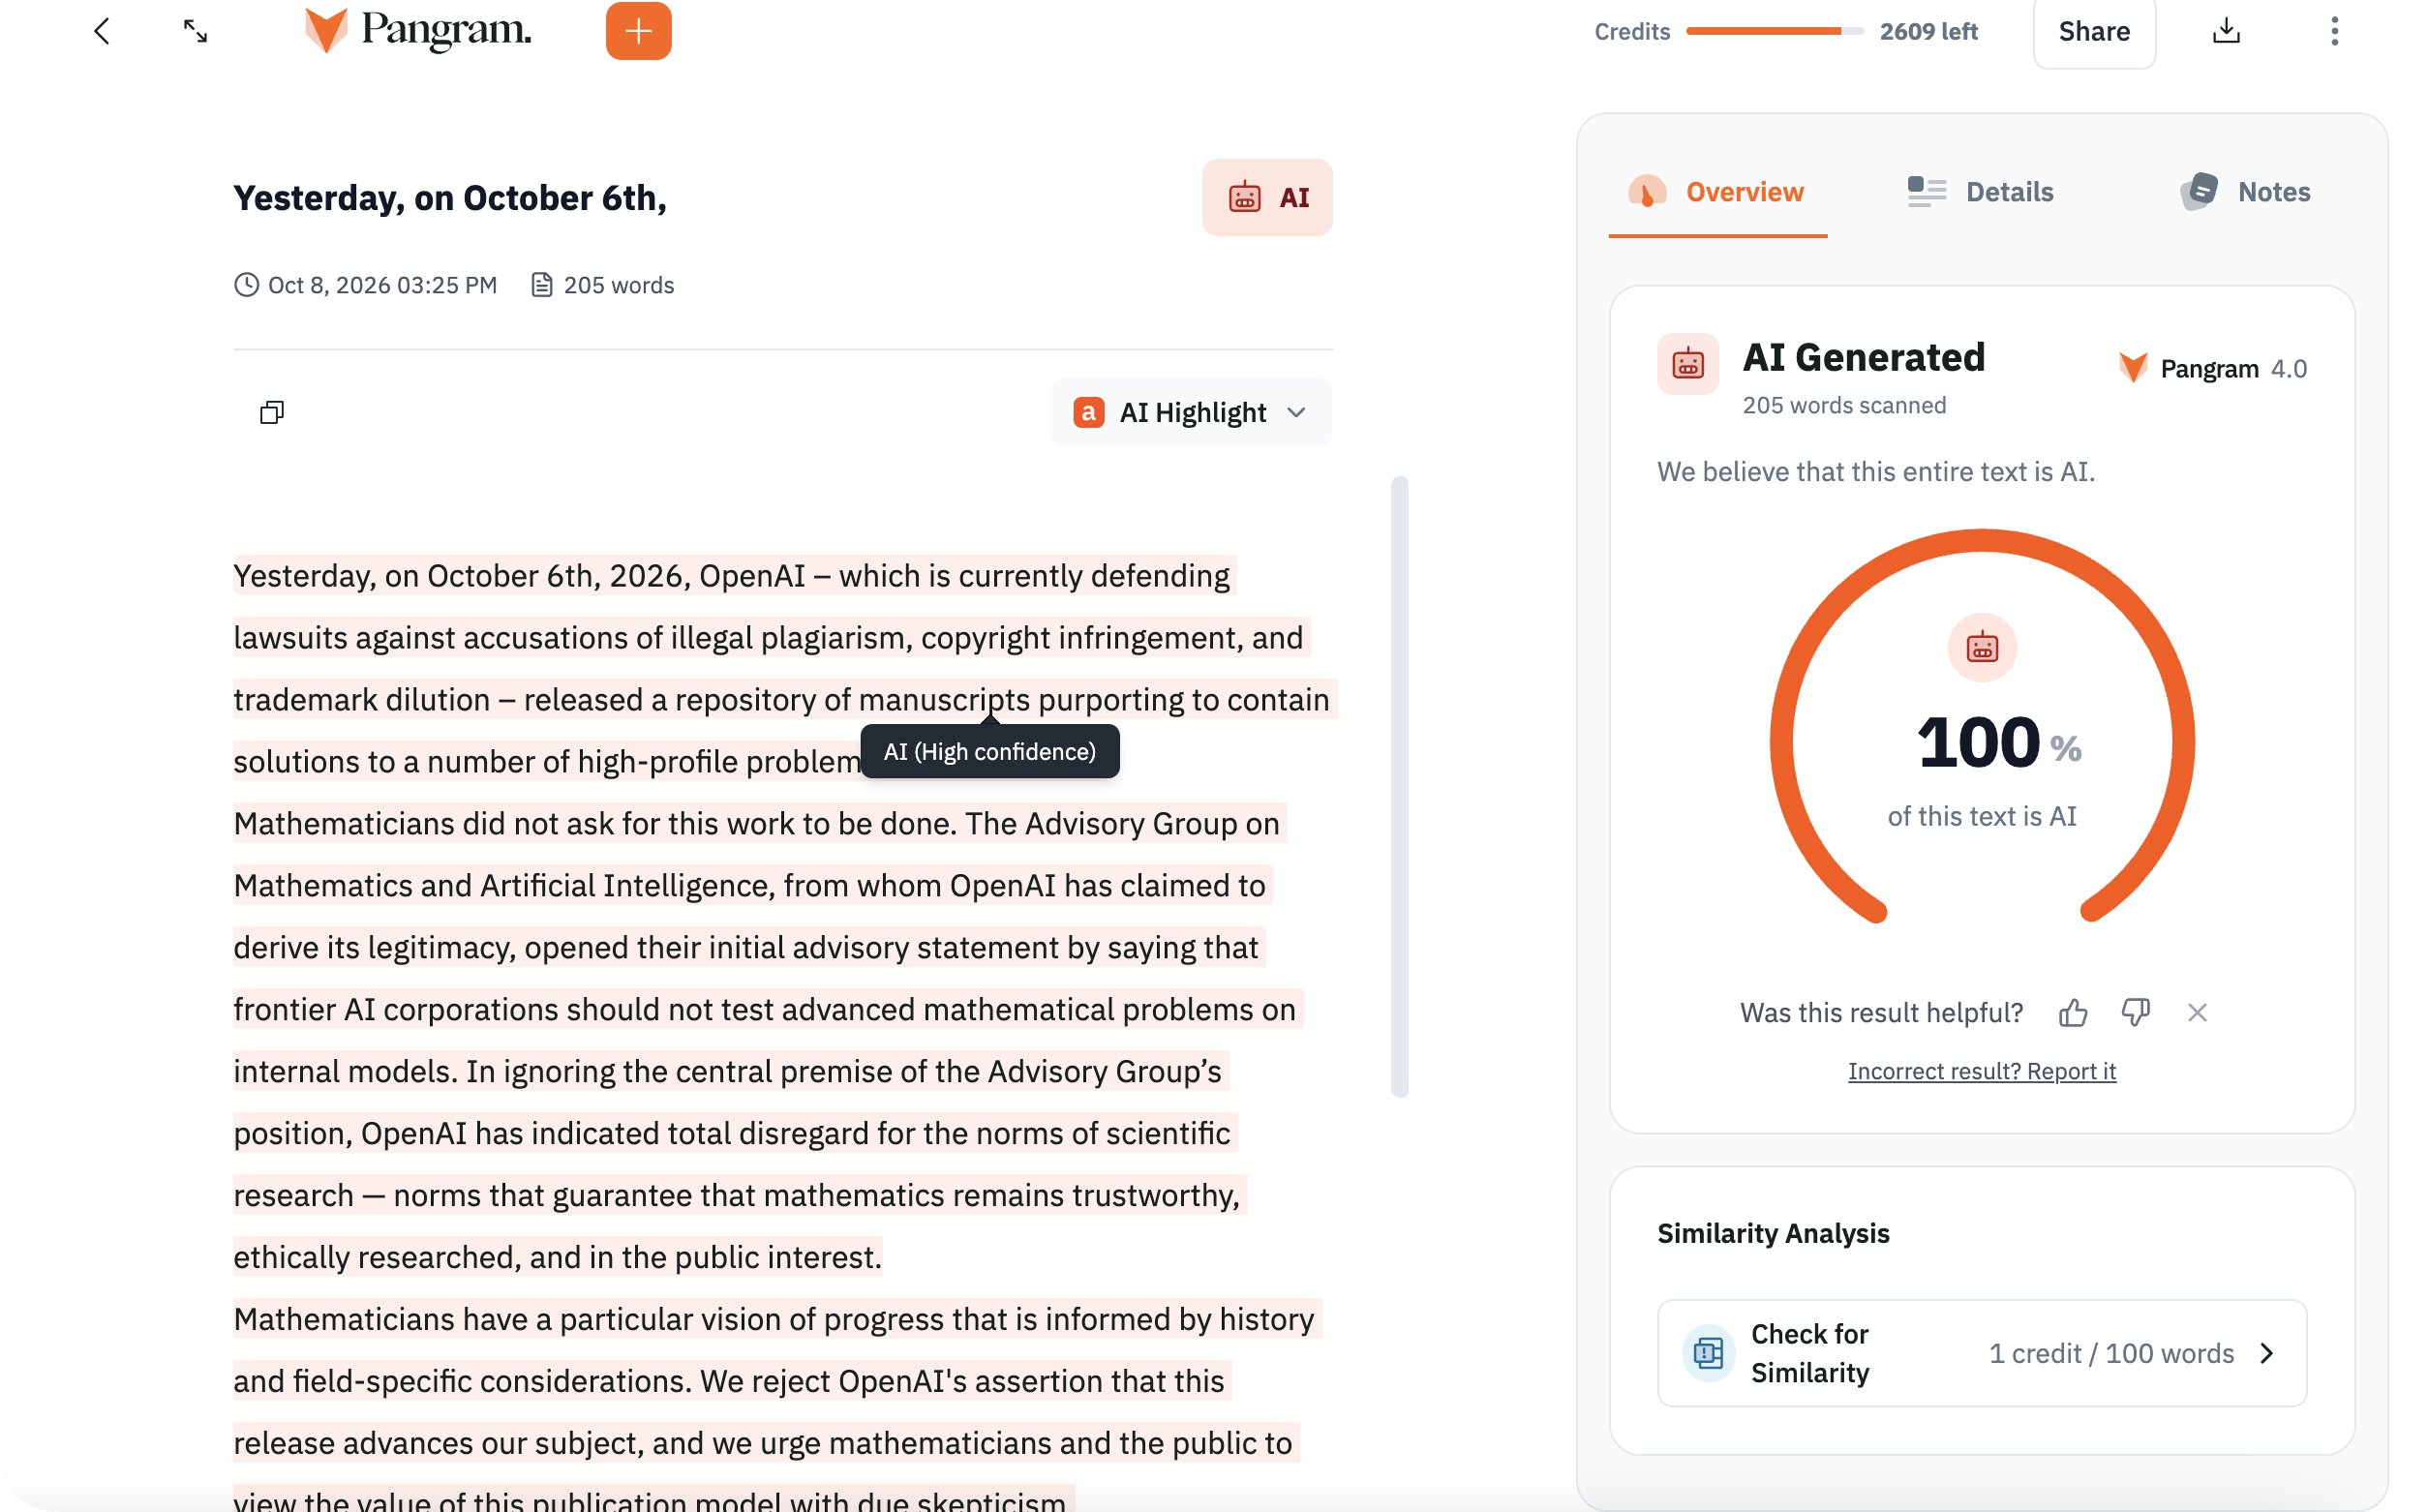Go back using the left arrow icon

[x=101, y=31]
